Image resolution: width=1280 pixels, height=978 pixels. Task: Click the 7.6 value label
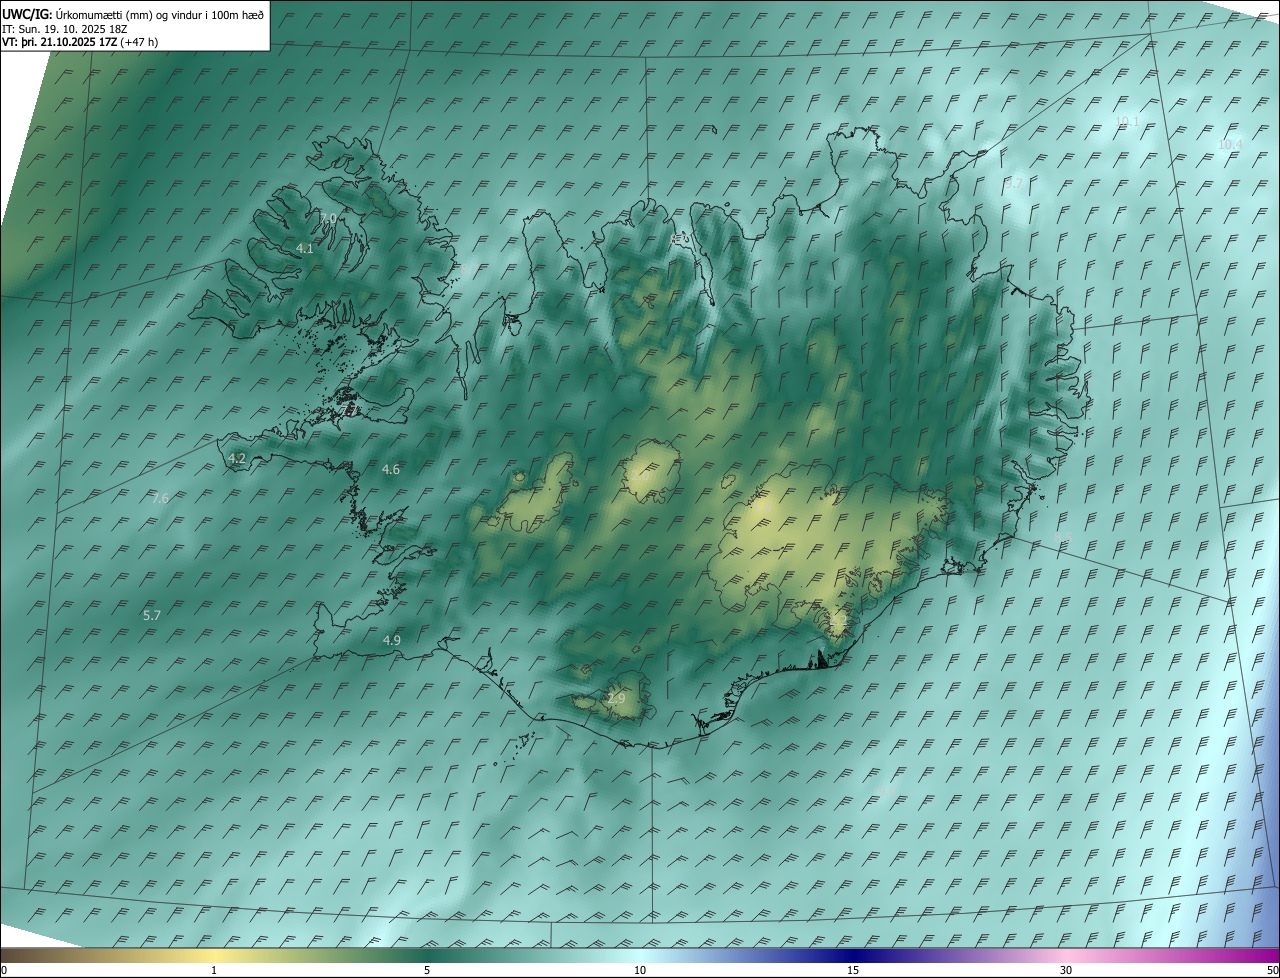[160, 498]
